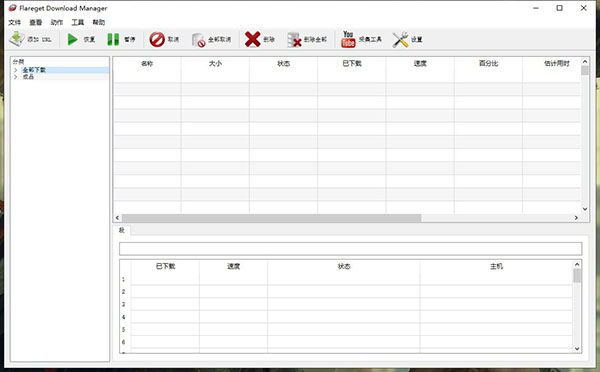The width and height of the screenshot is (600, 372).
Task: Click the download list right scroll arrow
Action: click(x=576, y=218)
